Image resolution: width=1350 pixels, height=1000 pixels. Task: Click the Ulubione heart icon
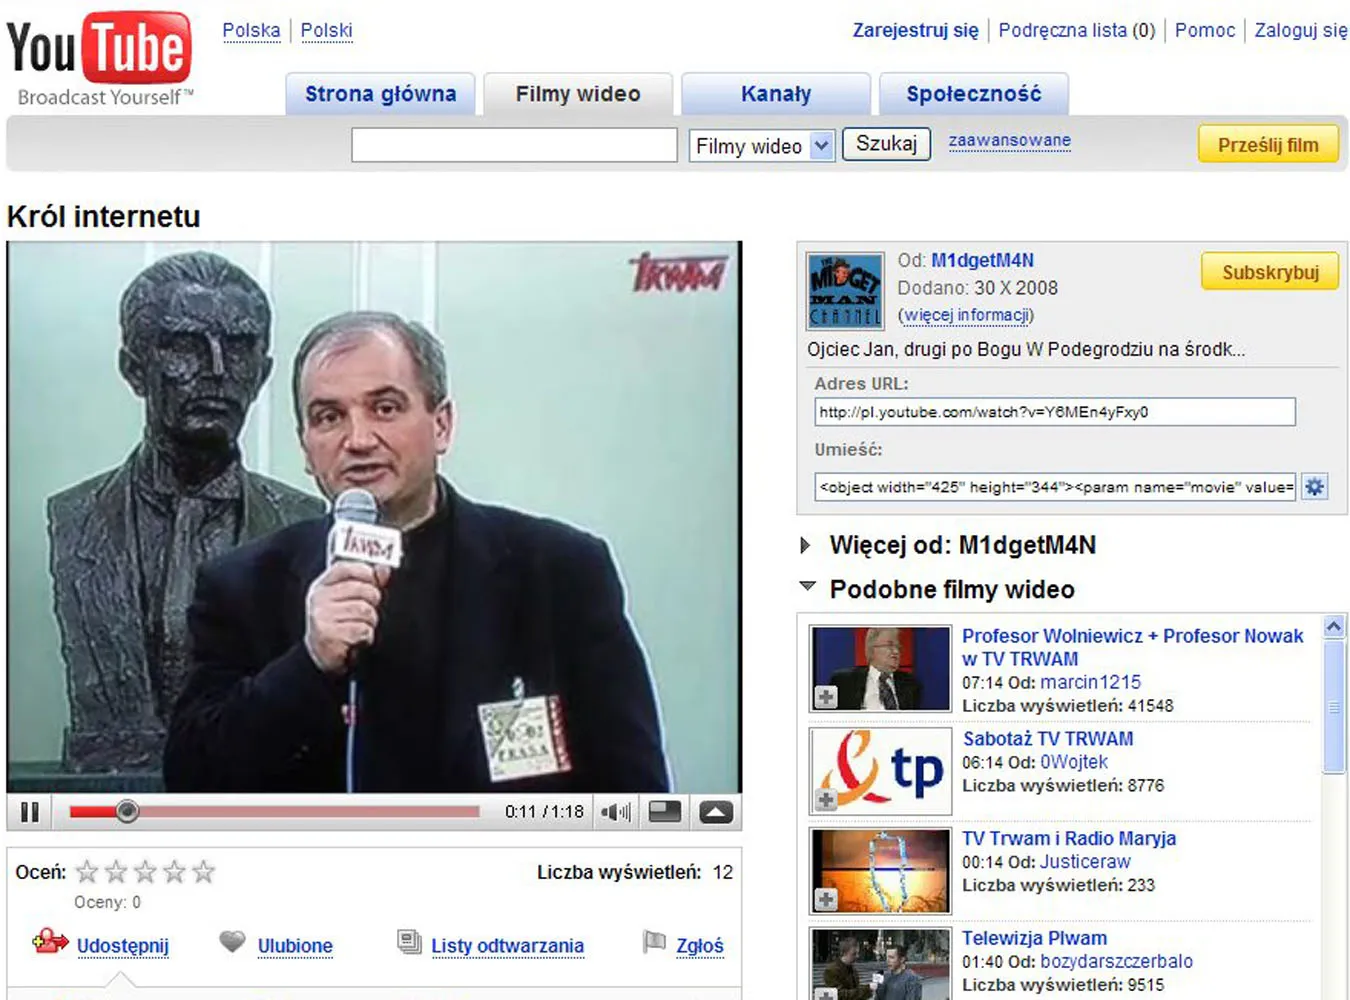[232, 942]
